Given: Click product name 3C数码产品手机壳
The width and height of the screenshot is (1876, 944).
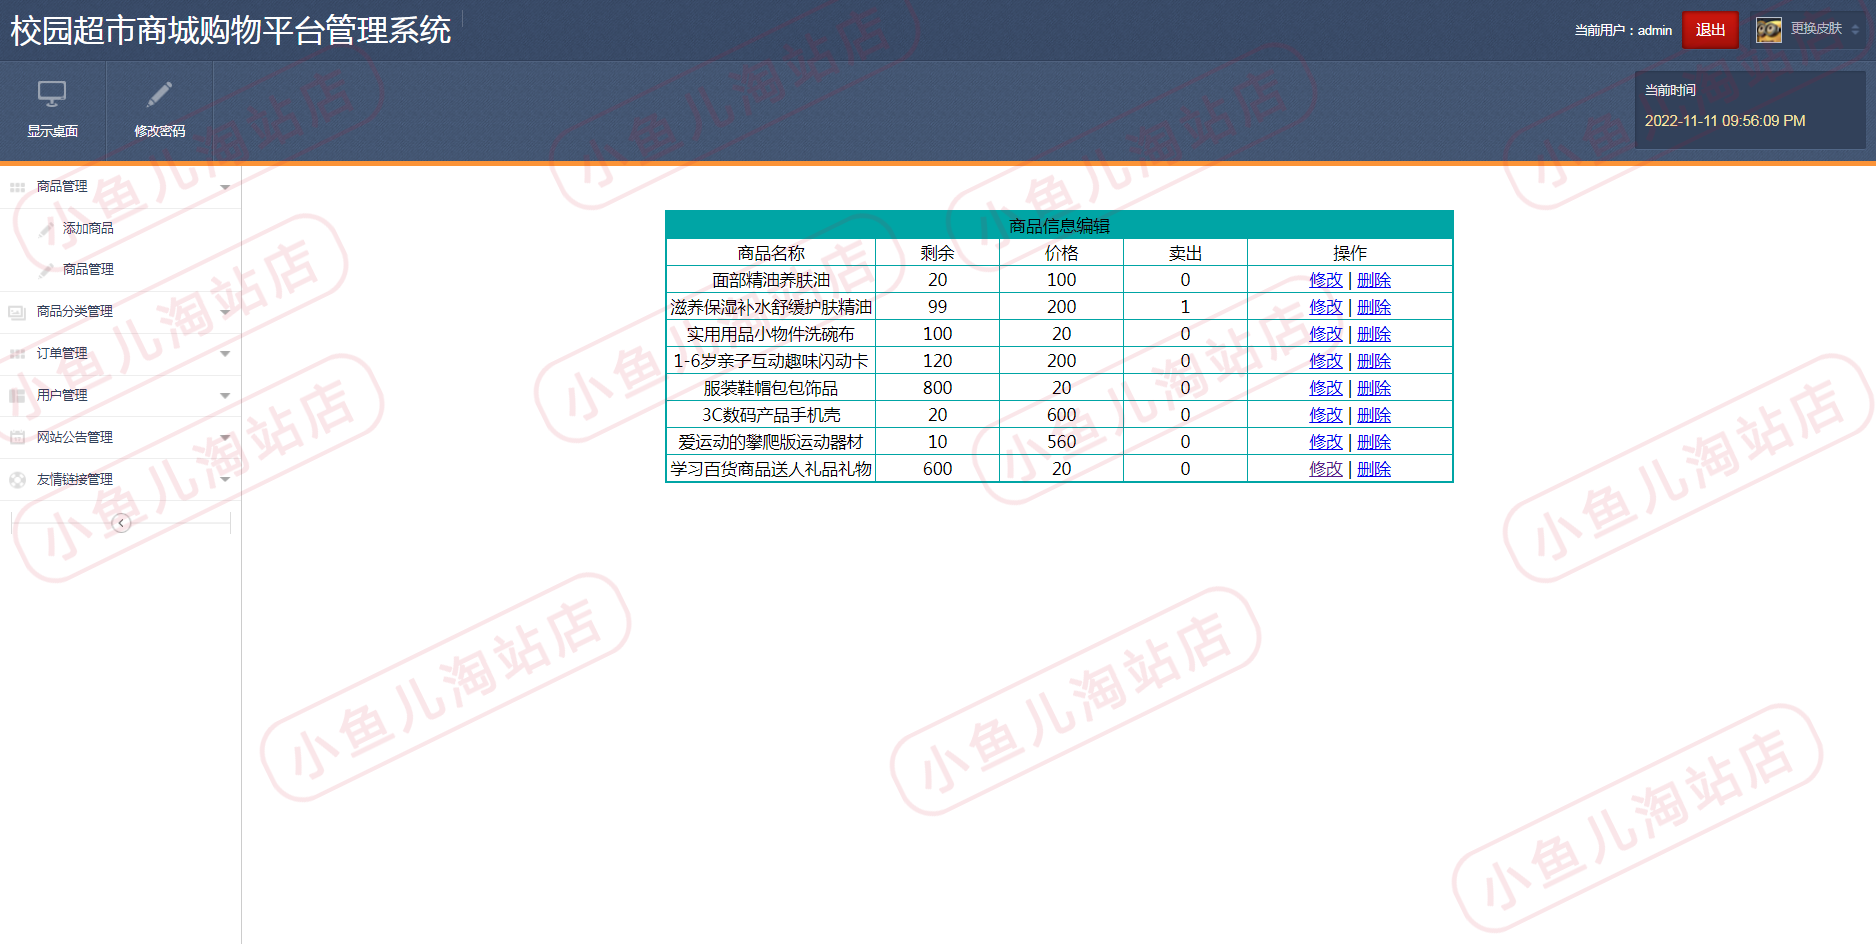Looking at the screenshot, I should [x=771, y=415].
